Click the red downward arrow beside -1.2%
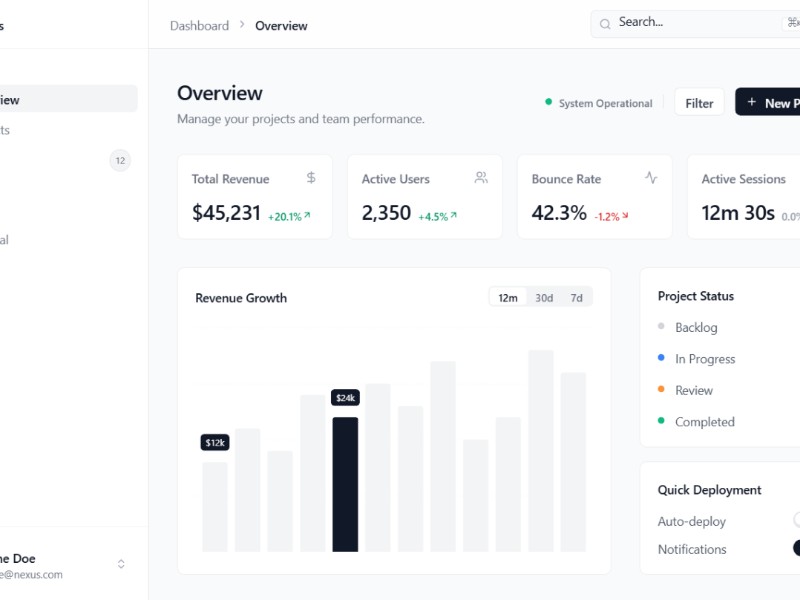Viewport: 800px width, 600px height. point(625,215)
